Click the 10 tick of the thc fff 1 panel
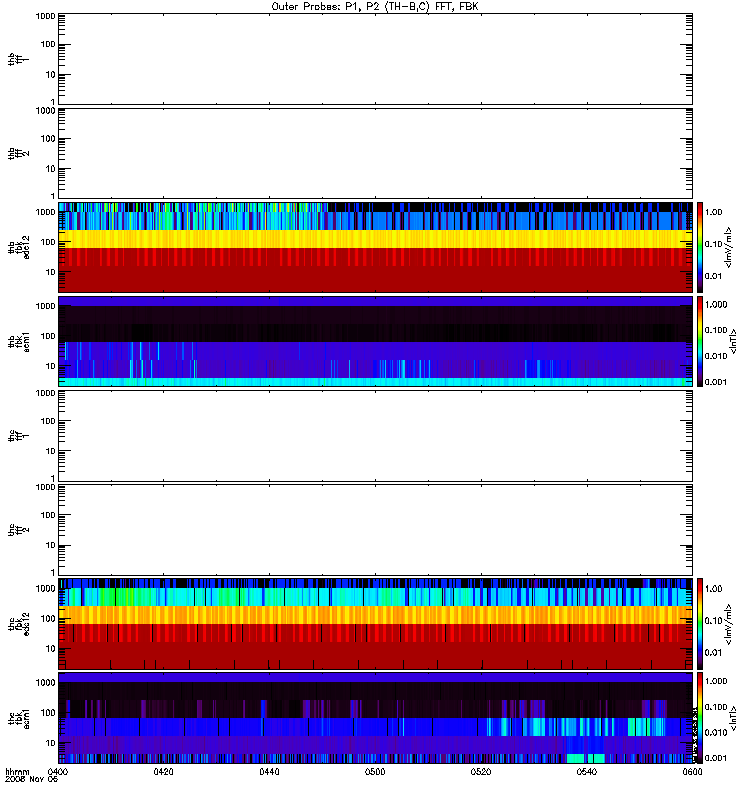The height and width of the screenshot is (800, 750). (51, 451)
